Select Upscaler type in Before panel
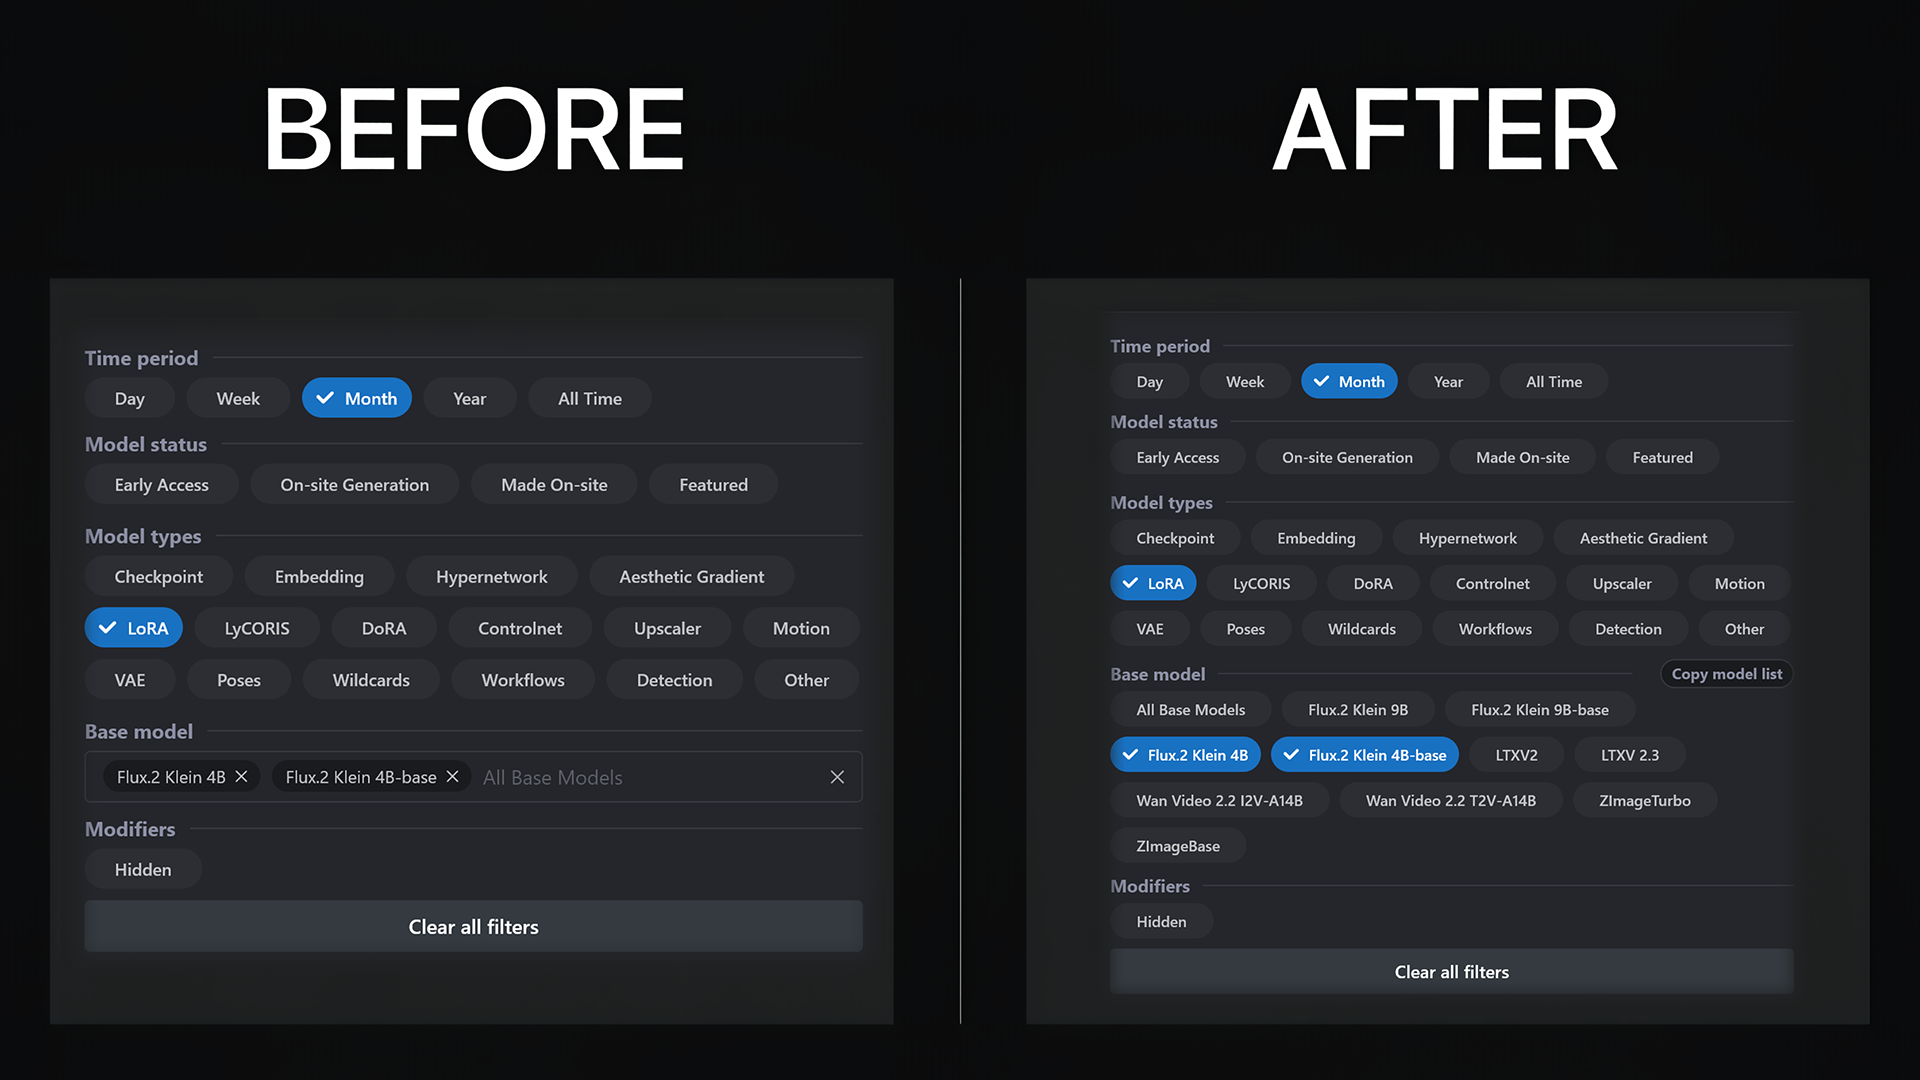The width and height of the screenshot is (1920, 1080). [668, 628]
